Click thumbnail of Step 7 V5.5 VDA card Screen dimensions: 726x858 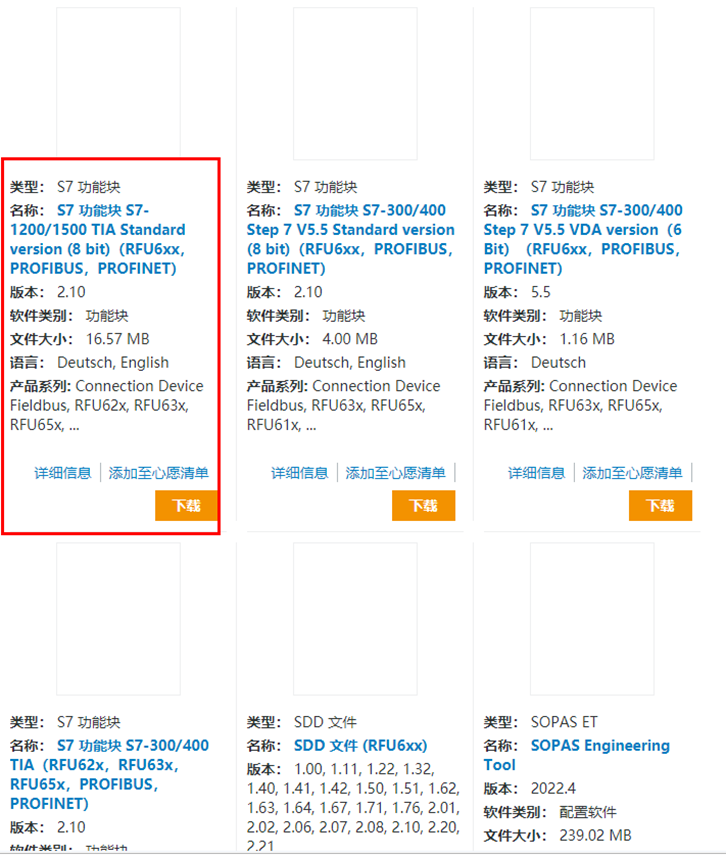tap(592, 83)
